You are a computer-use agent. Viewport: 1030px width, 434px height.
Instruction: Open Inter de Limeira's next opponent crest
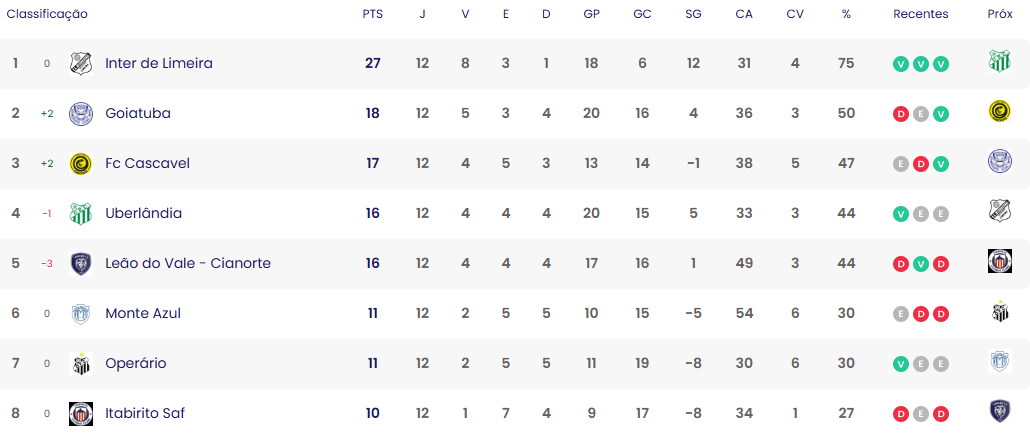click(x=1000, y=61)
